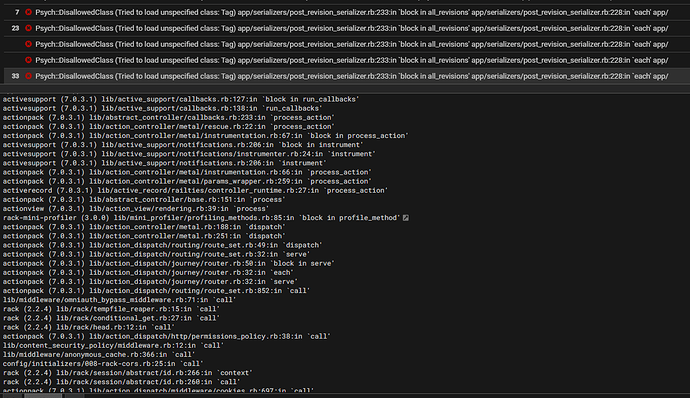Click the metal.rb:251 'dispatch' line

point(144,236)
